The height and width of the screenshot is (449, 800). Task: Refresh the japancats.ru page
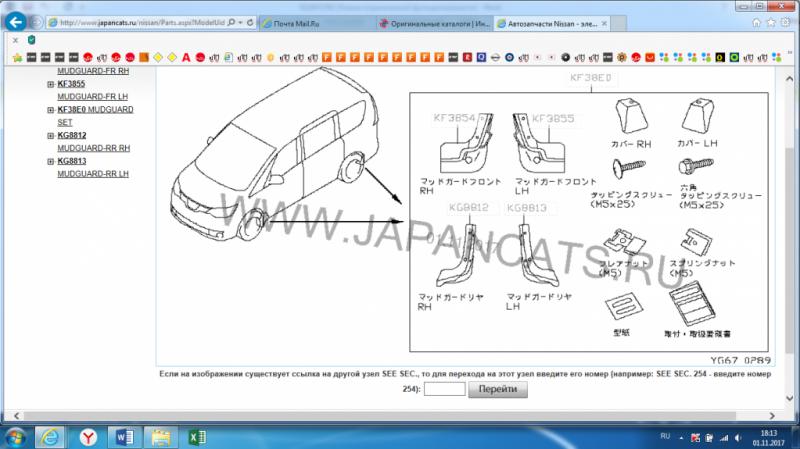point(250,23)
